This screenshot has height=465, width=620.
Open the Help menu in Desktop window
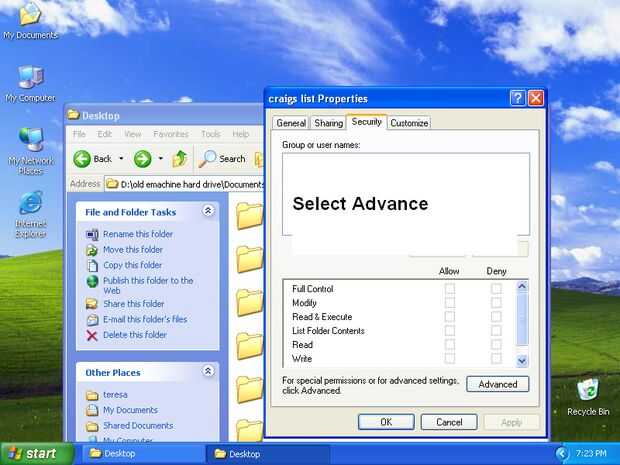240,134
